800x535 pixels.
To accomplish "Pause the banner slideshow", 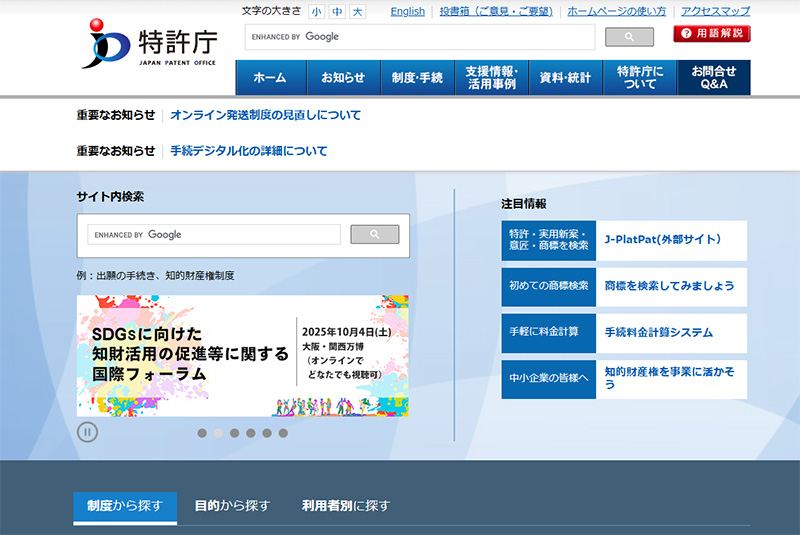I will tap(87, 432).
